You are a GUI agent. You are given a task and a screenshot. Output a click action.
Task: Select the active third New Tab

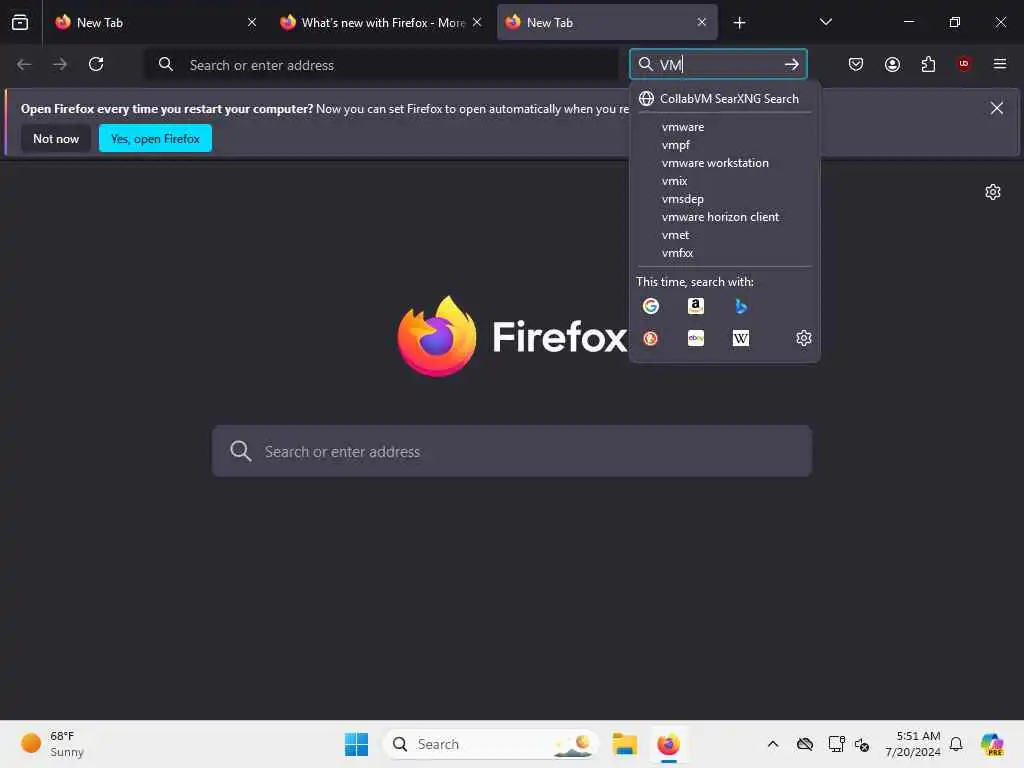(x=607, y=22)
